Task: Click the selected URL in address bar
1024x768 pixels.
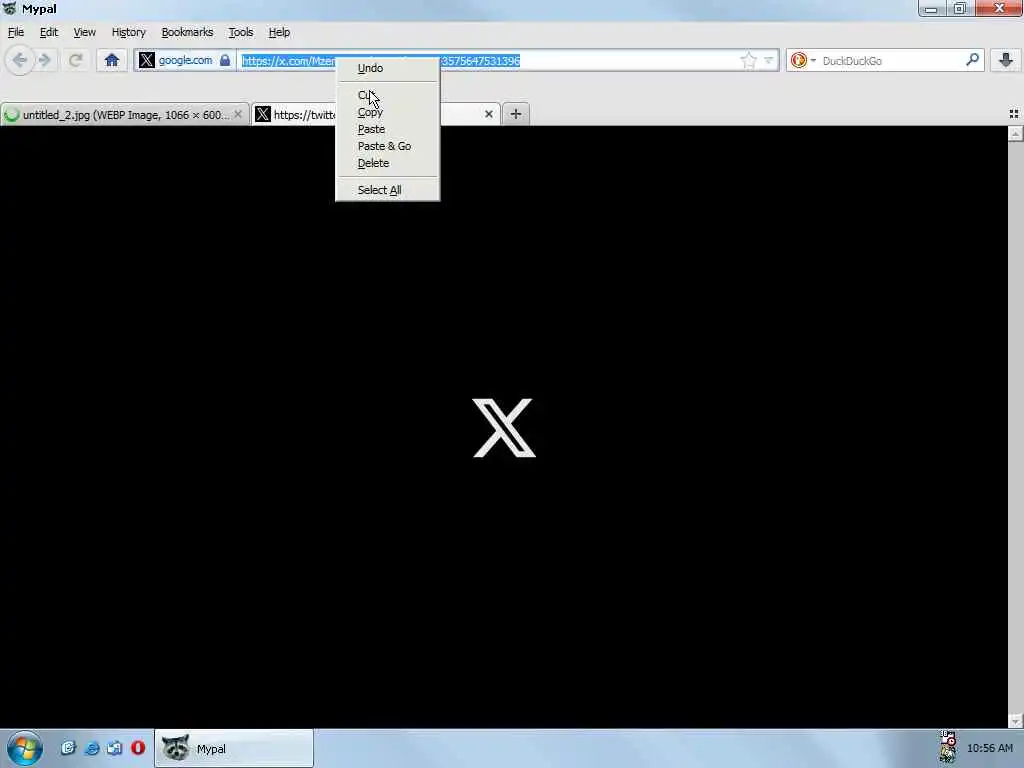Action: 381,61
